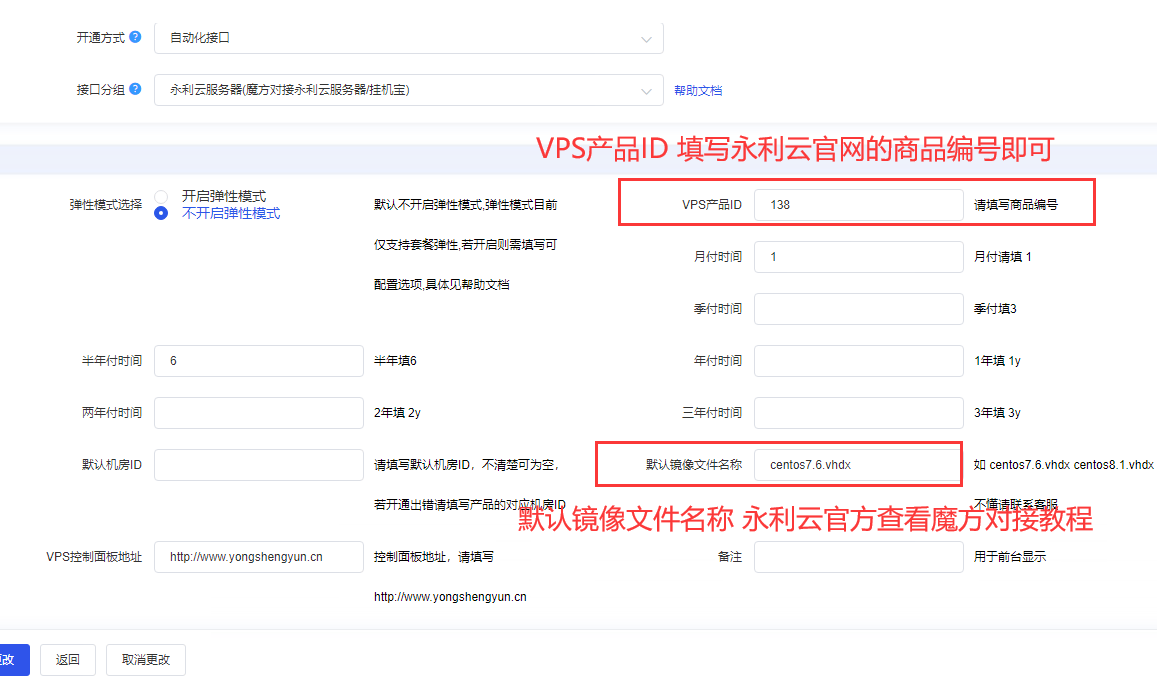Focus the 月付时间 input field
Image resolution: width=1157 pixels, height=676 pixels.
coord(858,257)
